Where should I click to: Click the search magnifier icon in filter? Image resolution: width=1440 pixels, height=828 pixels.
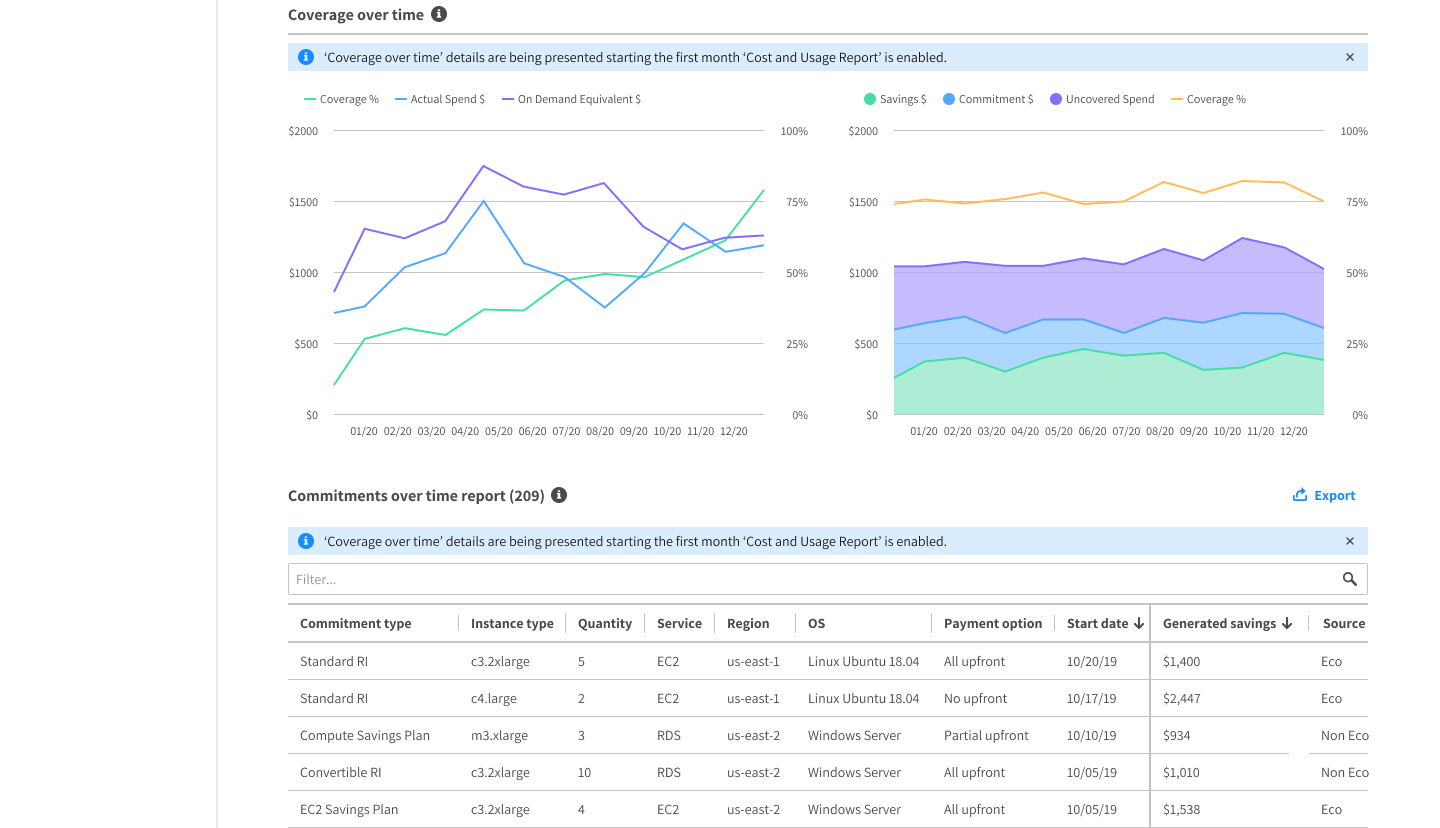(x=1349, y=579)
